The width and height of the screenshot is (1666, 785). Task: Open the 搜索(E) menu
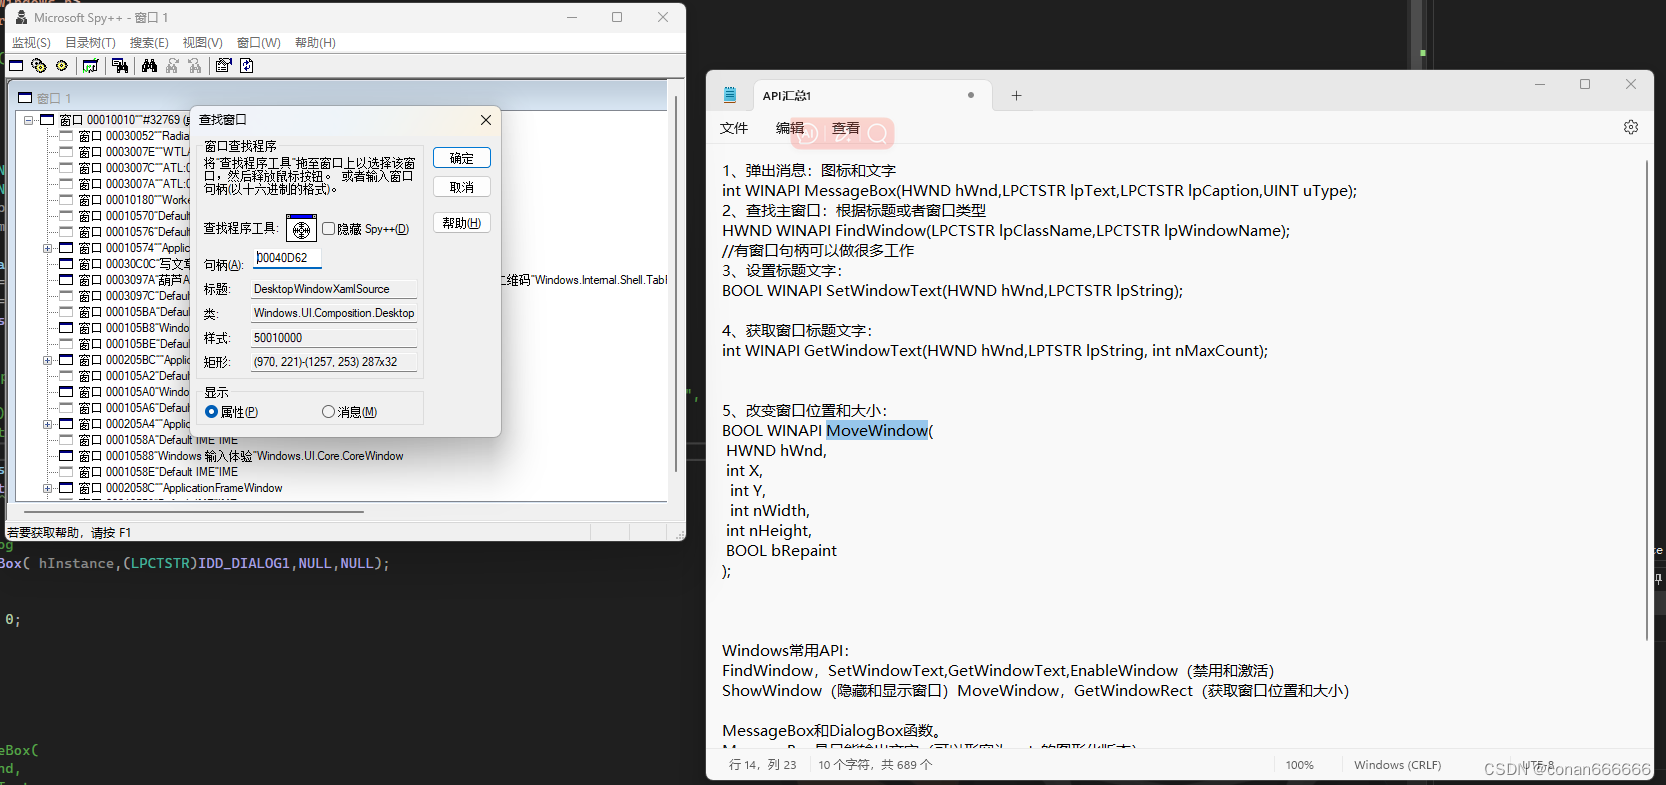[x=149, y=43]
